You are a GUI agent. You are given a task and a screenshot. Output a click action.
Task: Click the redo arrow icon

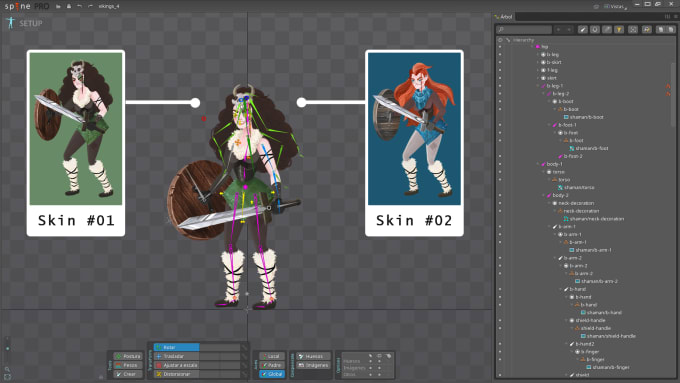point(90,7)
